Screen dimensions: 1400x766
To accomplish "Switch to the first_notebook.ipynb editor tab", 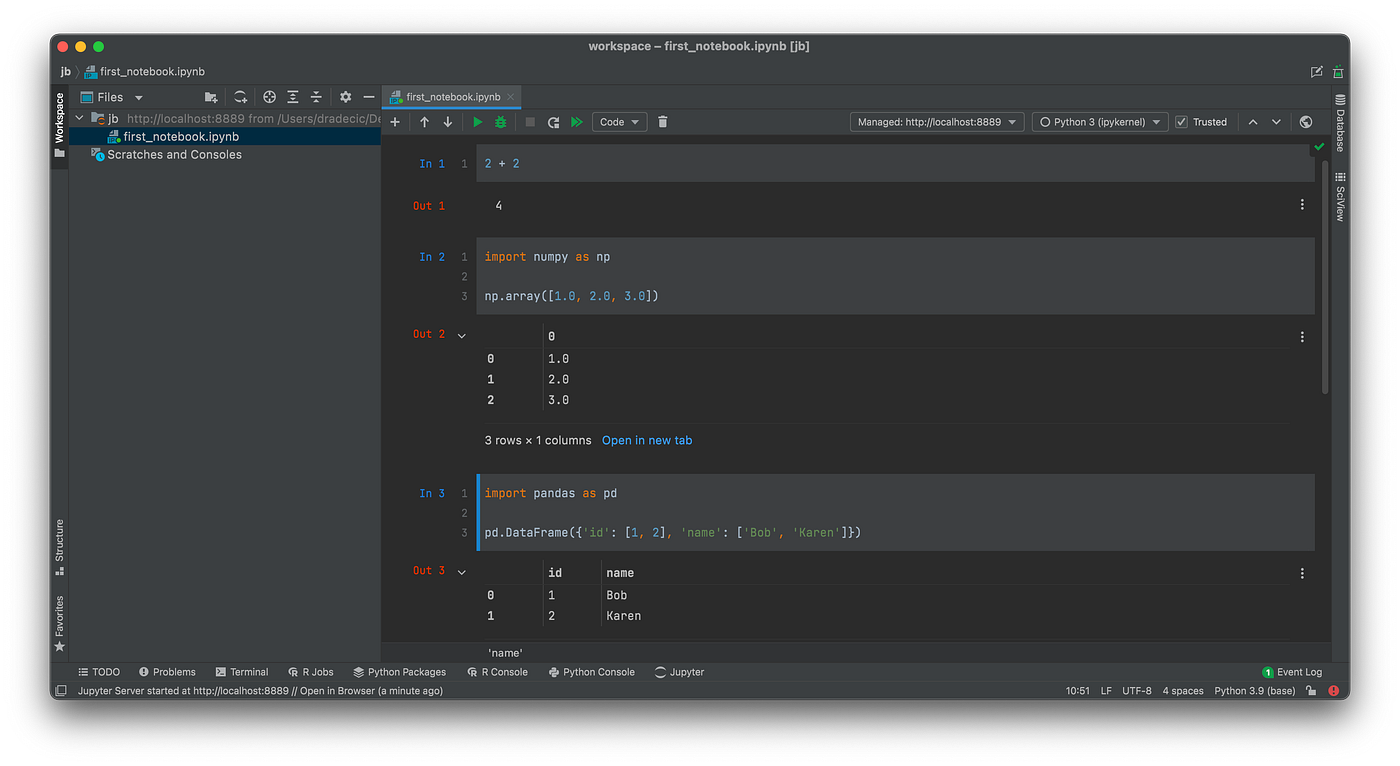I will (x=451, y=97).
